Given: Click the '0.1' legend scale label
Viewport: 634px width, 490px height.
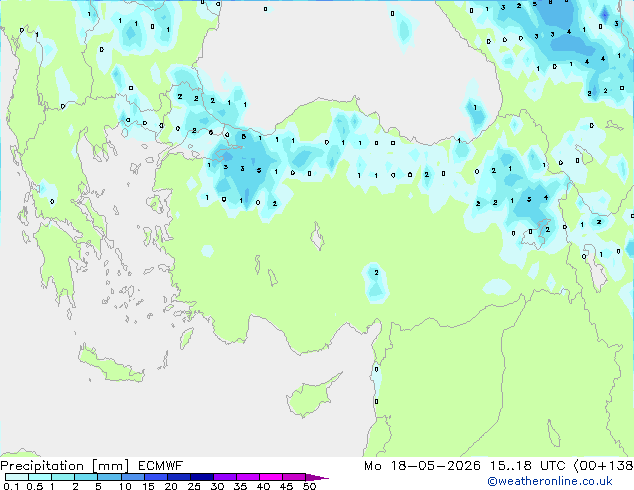Looking at the screenshot, I should click(x=11, y=486).
